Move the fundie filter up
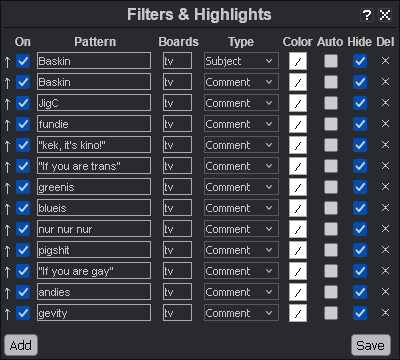 pyautogui.click(x=8, y=125)
